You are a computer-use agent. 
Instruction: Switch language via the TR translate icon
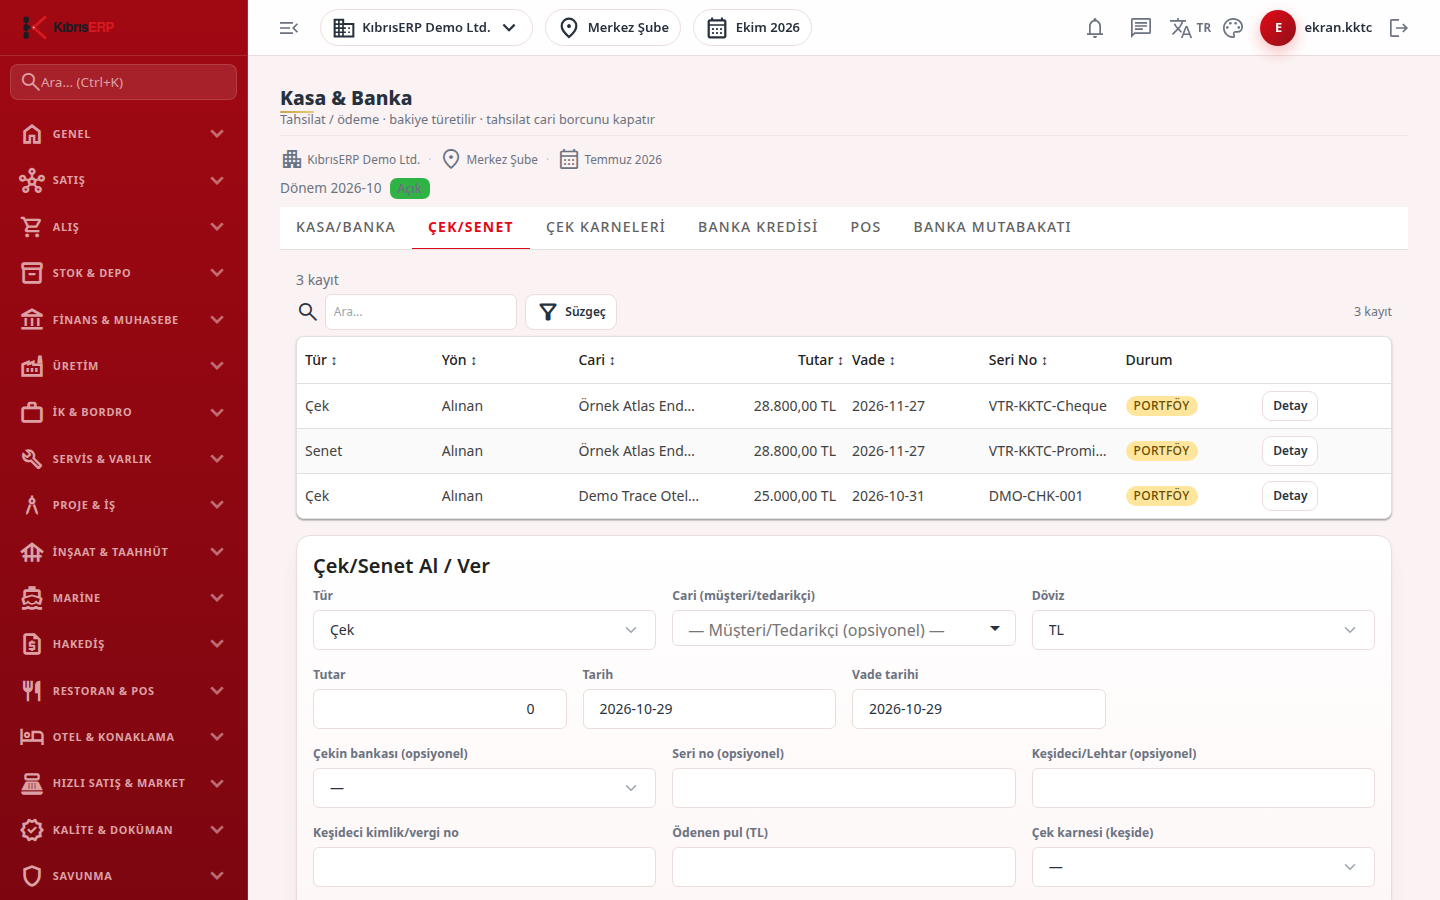(1190, 28)
